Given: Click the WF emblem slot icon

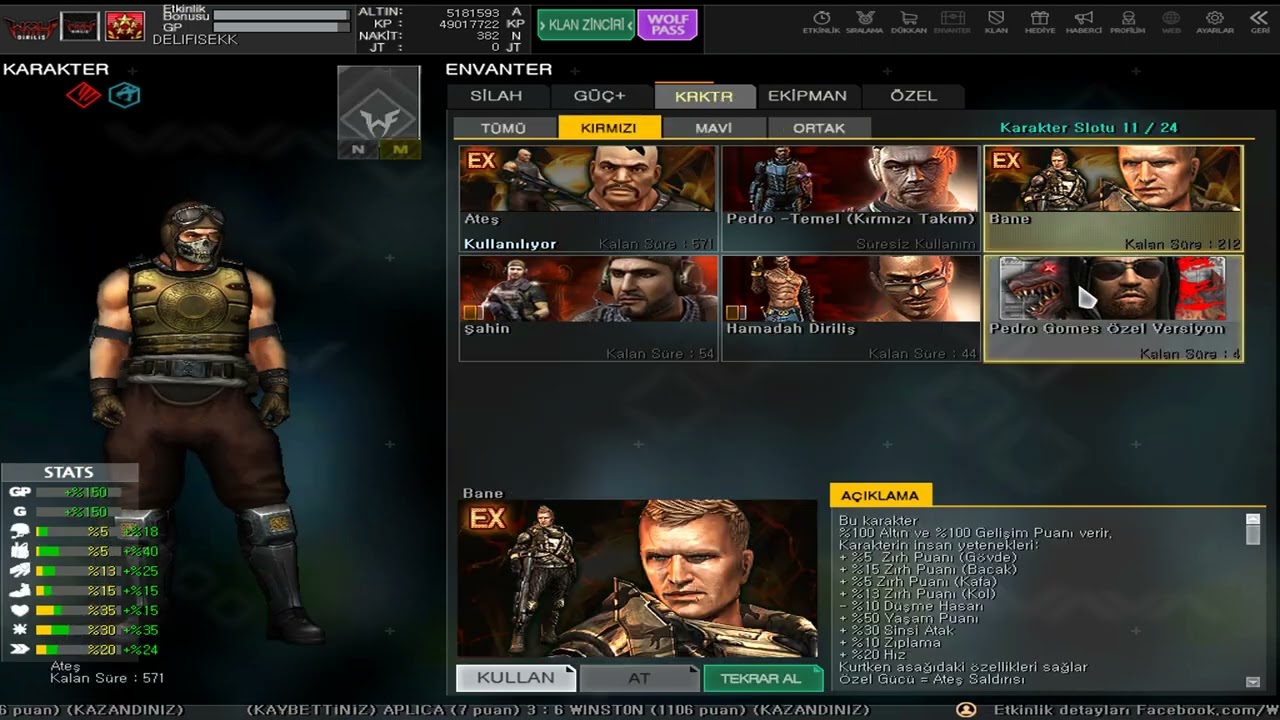Looking at the screenshot, I should point(378,104).
